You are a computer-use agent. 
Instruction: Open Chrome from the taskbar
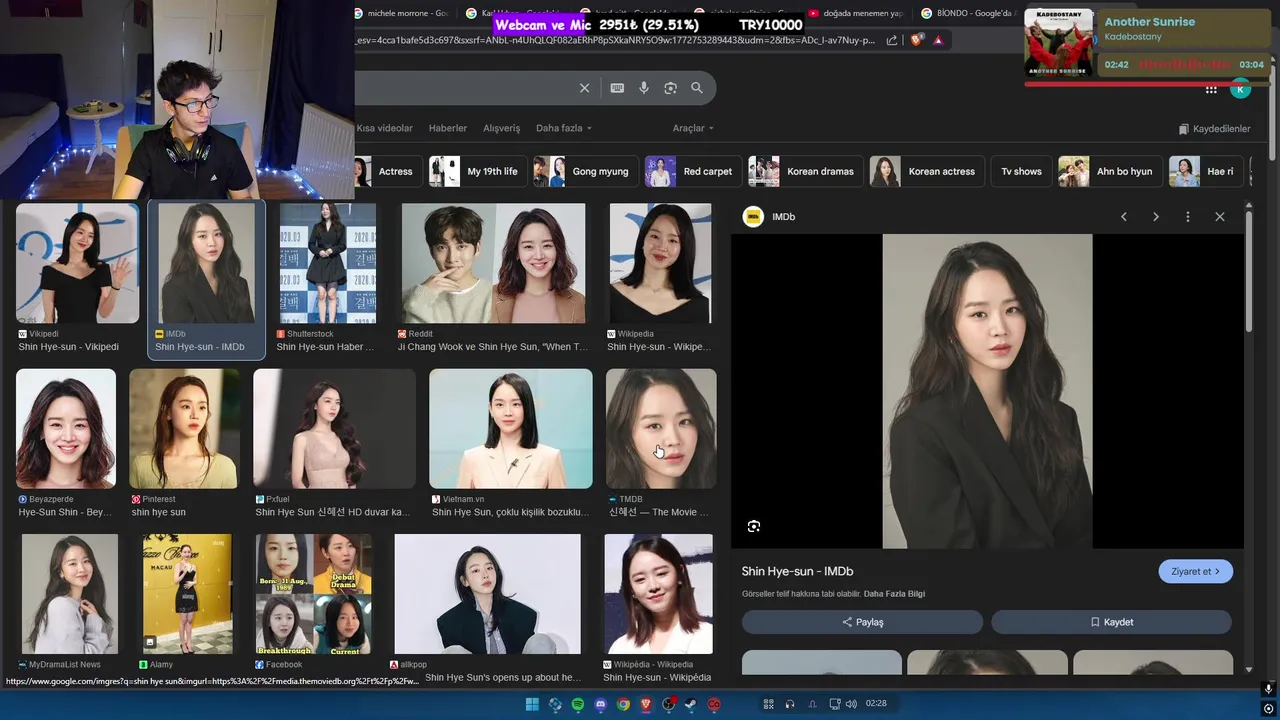[623, 704]
